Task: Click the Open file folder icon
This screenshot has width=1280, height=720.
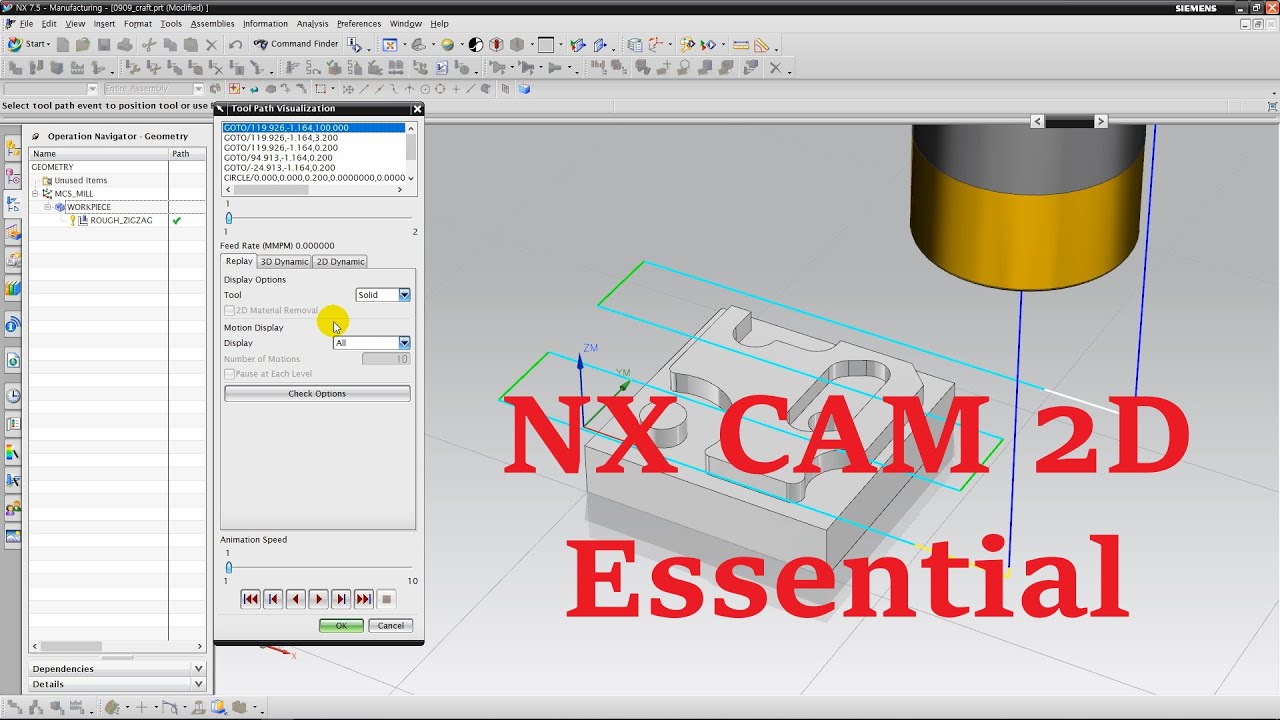Action: click(x=83, y=44)
